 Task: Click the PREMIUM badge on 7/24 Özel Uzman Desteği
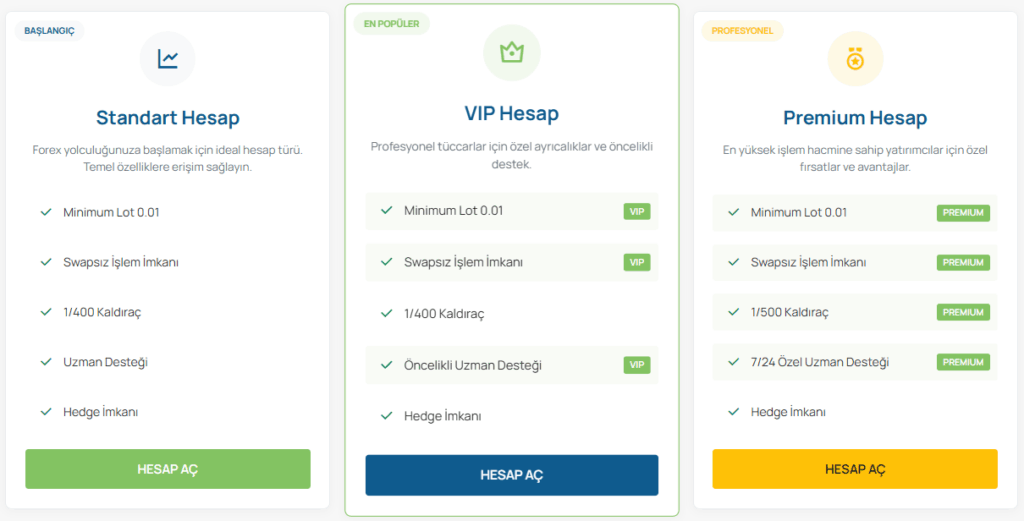coord(963,362)
